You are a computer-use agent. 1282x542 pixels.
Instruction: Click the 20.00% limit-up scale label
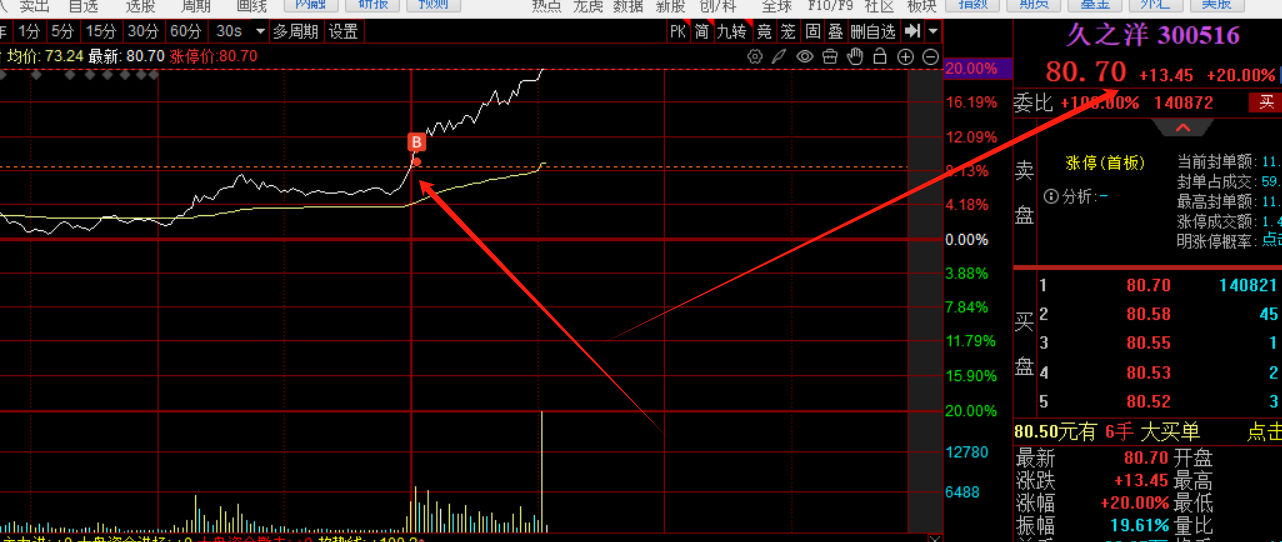pos(971,69)
